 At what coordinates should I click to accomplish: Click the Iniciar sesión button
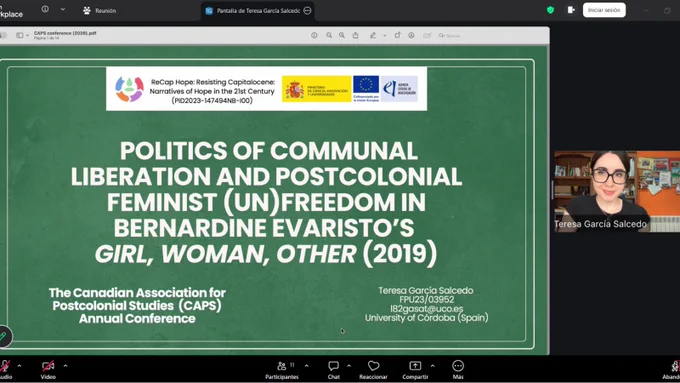coord(604,10)
